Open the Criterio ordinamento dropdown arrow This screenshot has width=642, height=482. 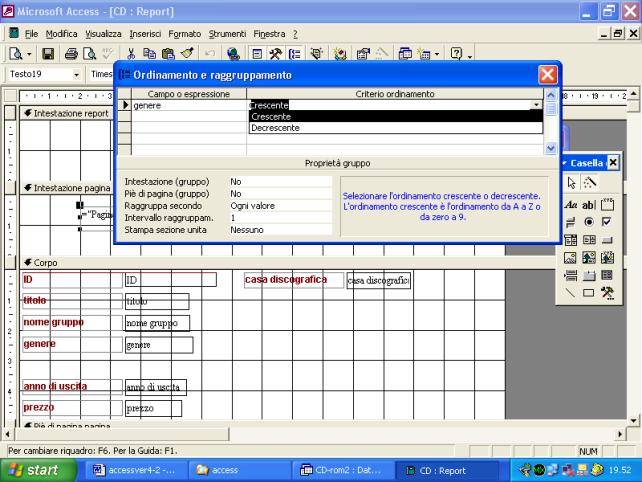point(537,105)
